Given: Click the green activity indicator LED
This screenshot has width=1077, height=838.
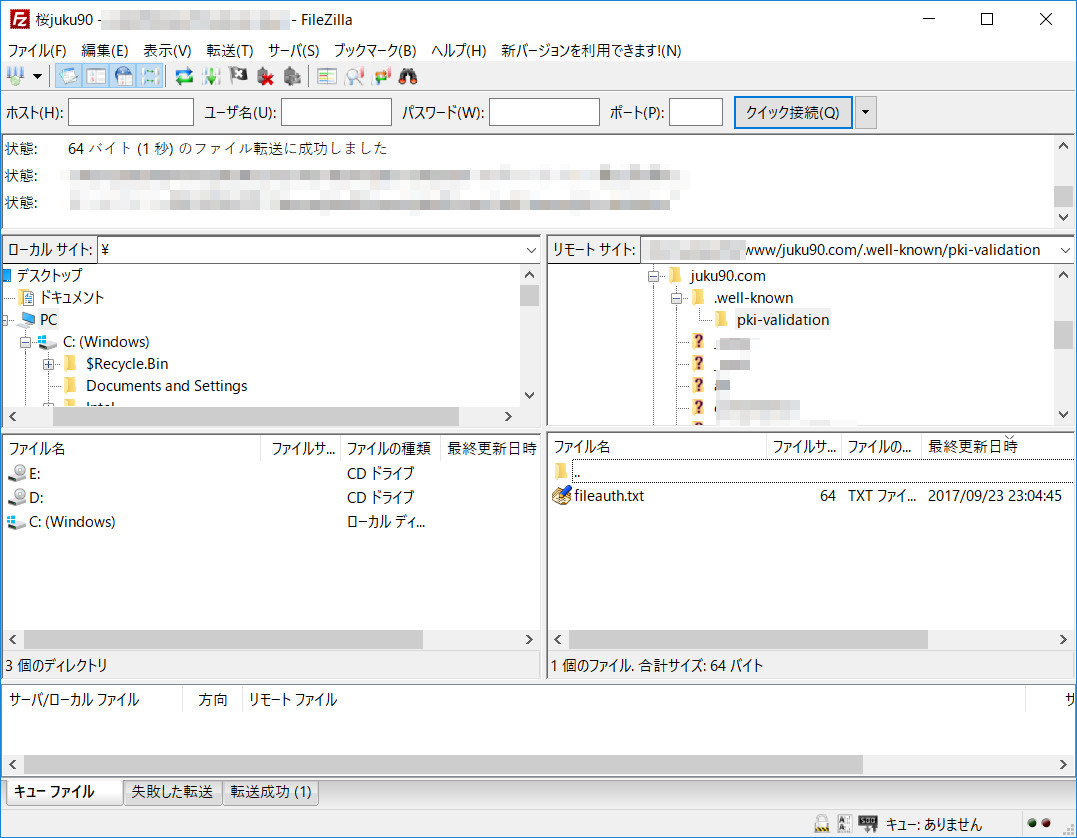Looking at the screenshot, I should [x=1032, y=823].
